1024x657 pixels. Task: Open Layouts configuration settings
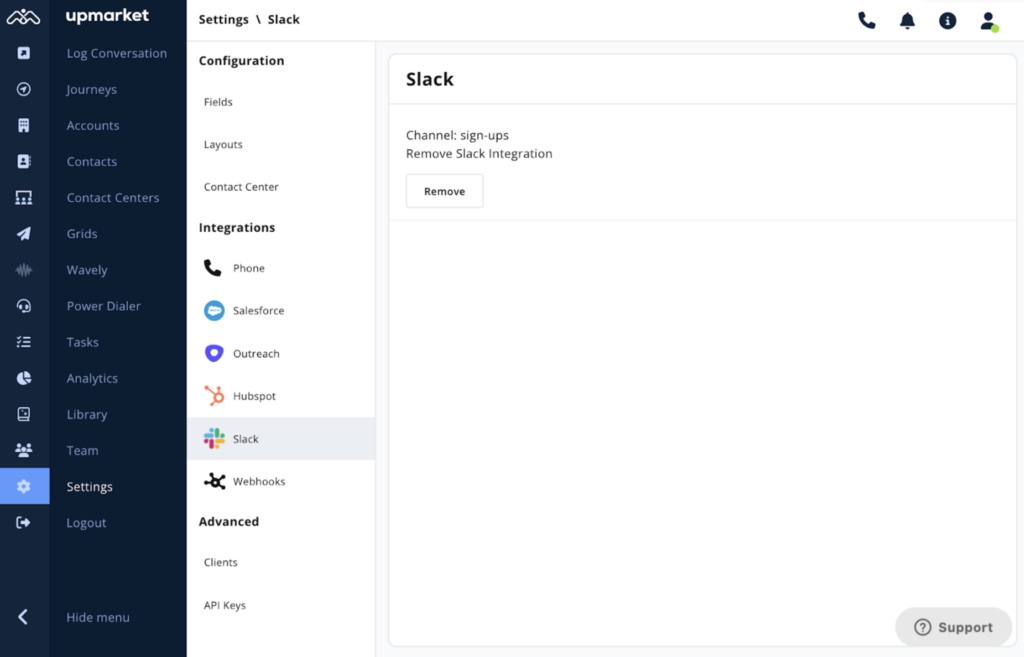coord(223,144)
